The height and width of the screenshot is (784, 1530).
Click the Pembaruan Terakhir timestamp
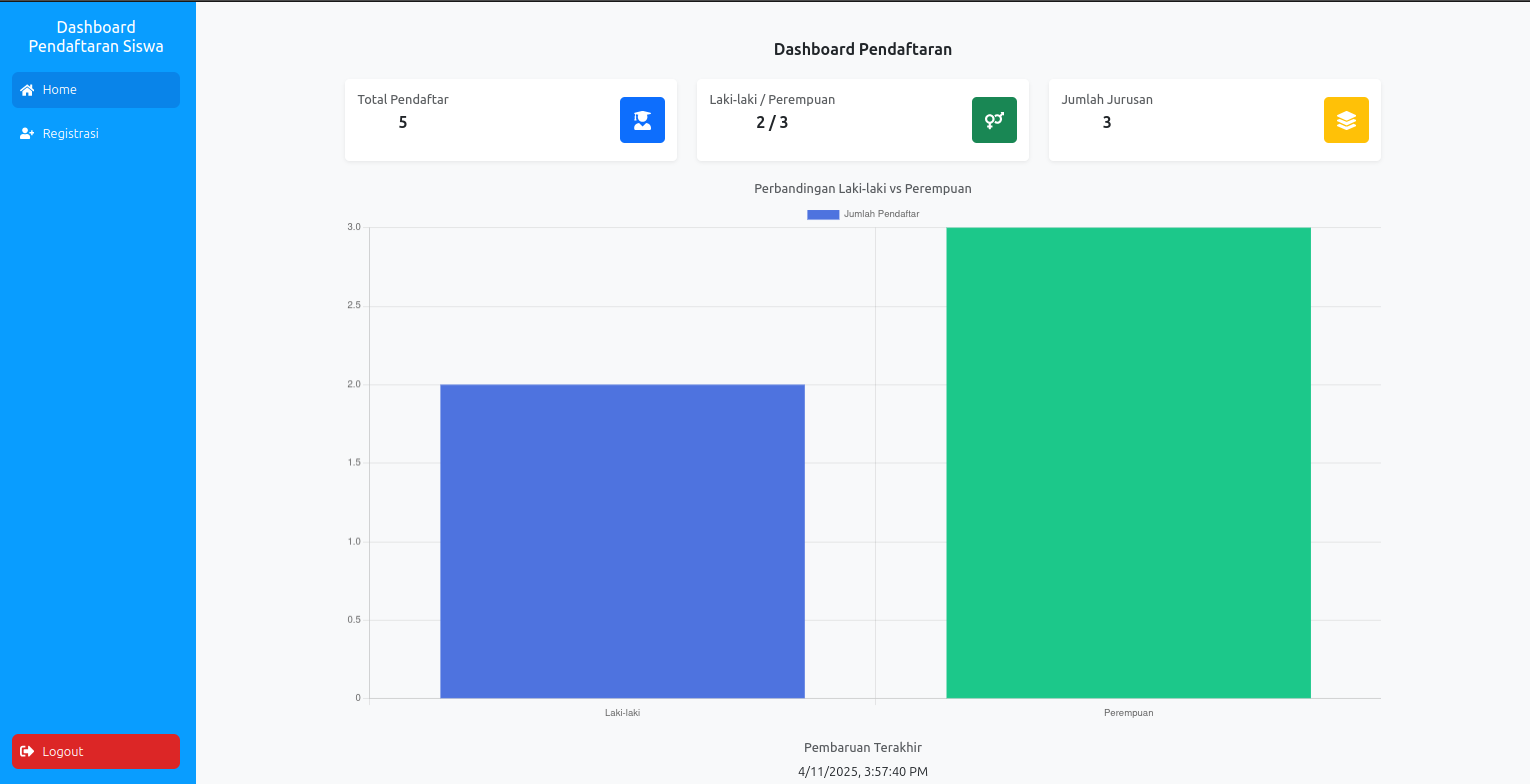pos(863,772)
